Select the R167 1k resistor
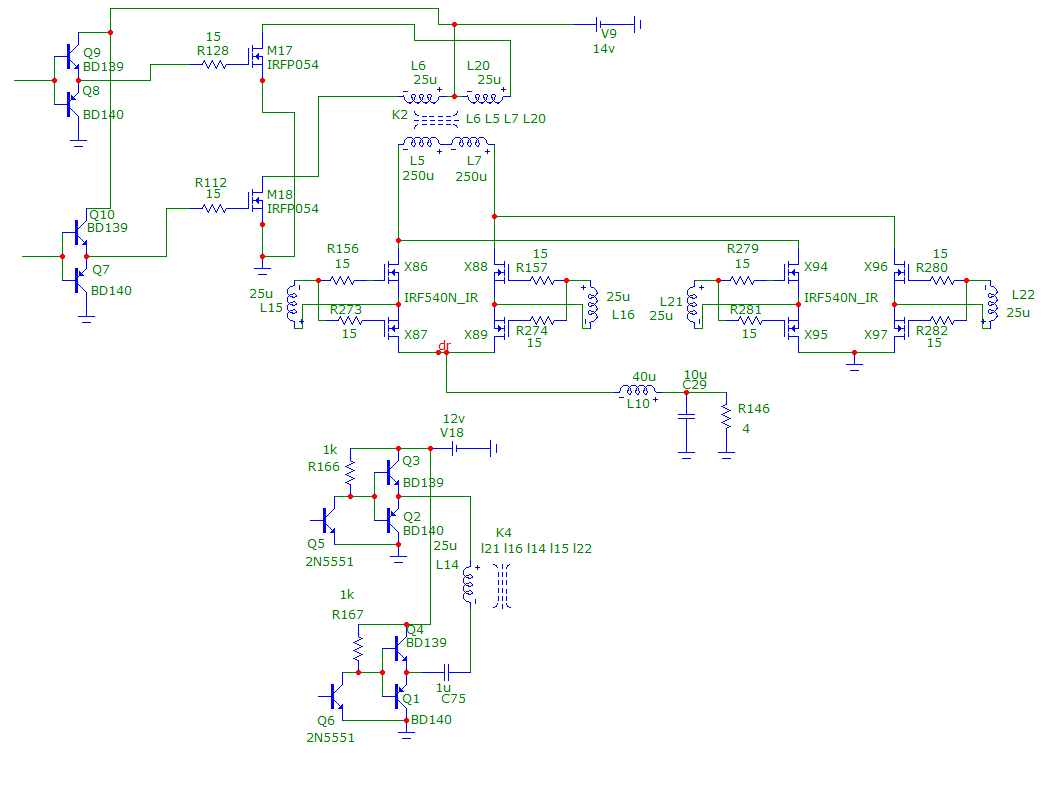The height and width of the screenshot is (807, 1055). tap(358, 648)
